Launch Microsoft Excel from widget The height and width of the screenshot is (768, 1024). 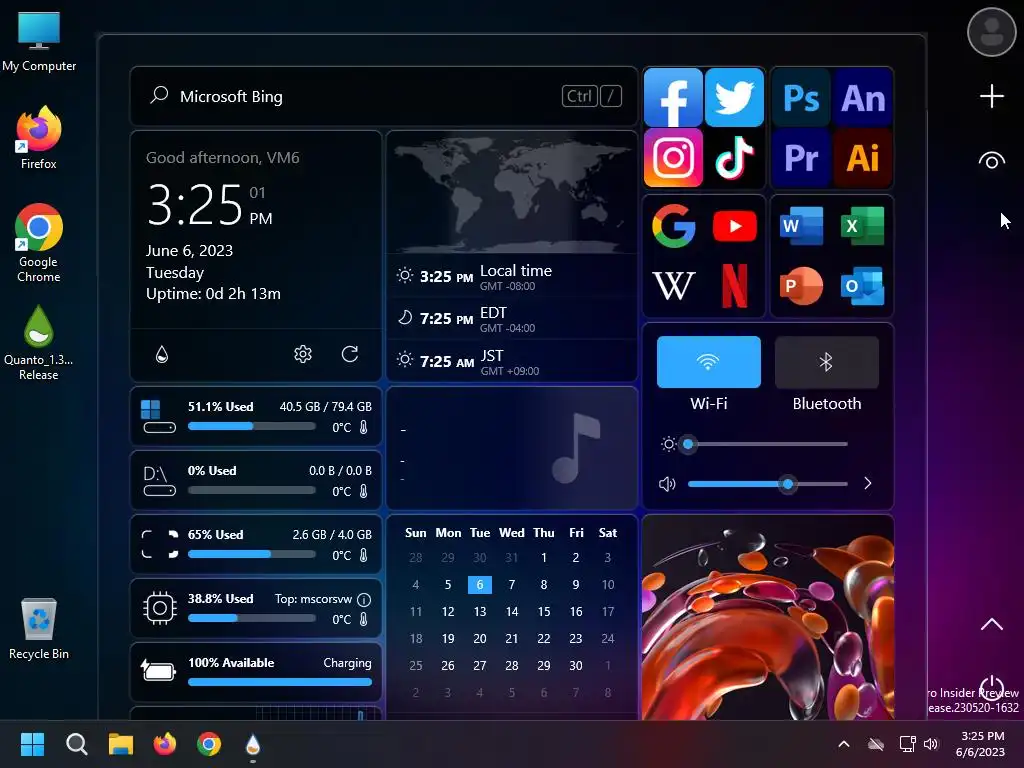[x=862, y=226]
